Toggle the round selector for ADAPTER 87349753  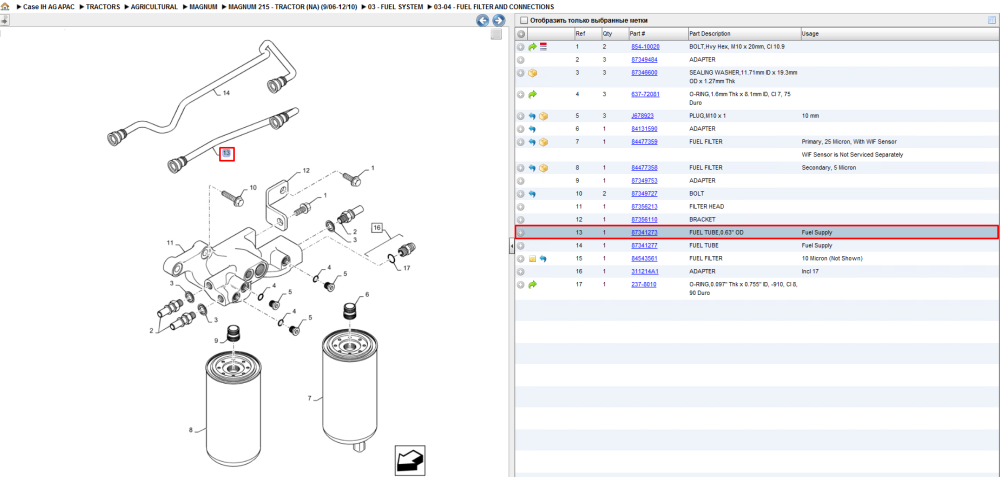[520, 180]
